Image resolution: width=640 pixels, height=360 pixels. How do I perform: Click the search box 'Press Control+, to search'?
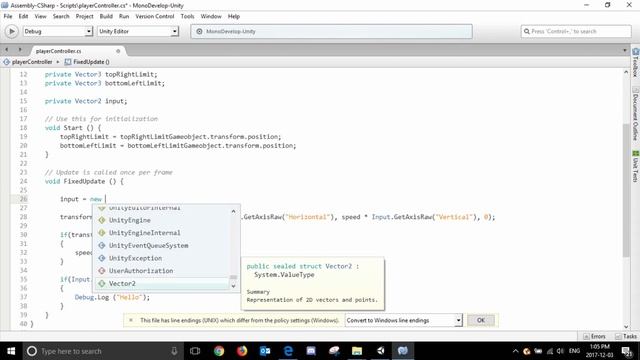coord(576,31)
